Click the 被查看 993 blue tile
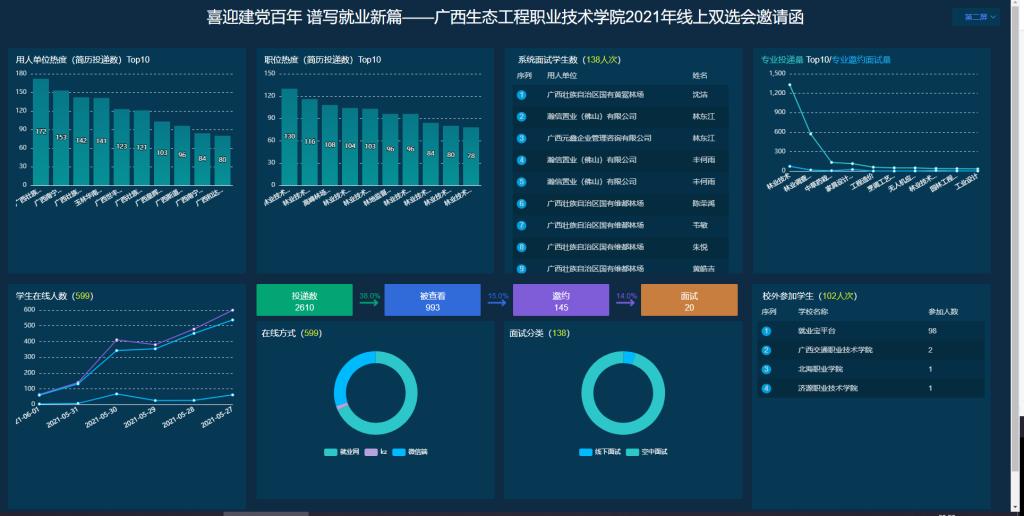 click(432, 301)
